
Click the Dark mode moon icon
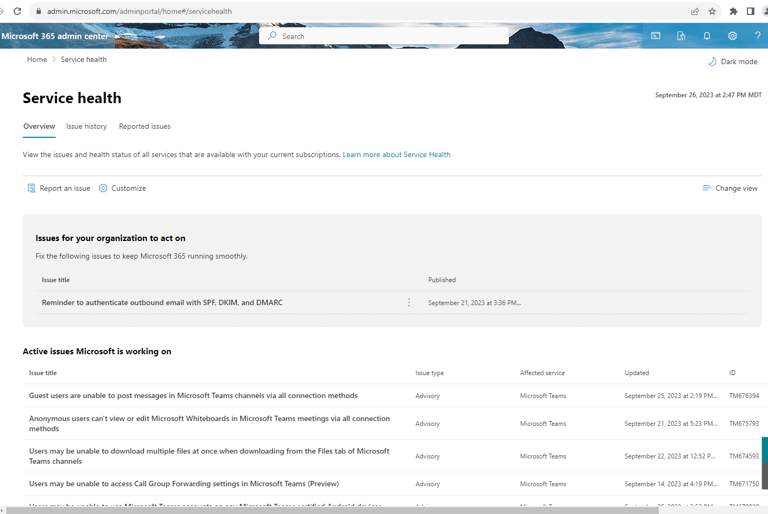712,61
